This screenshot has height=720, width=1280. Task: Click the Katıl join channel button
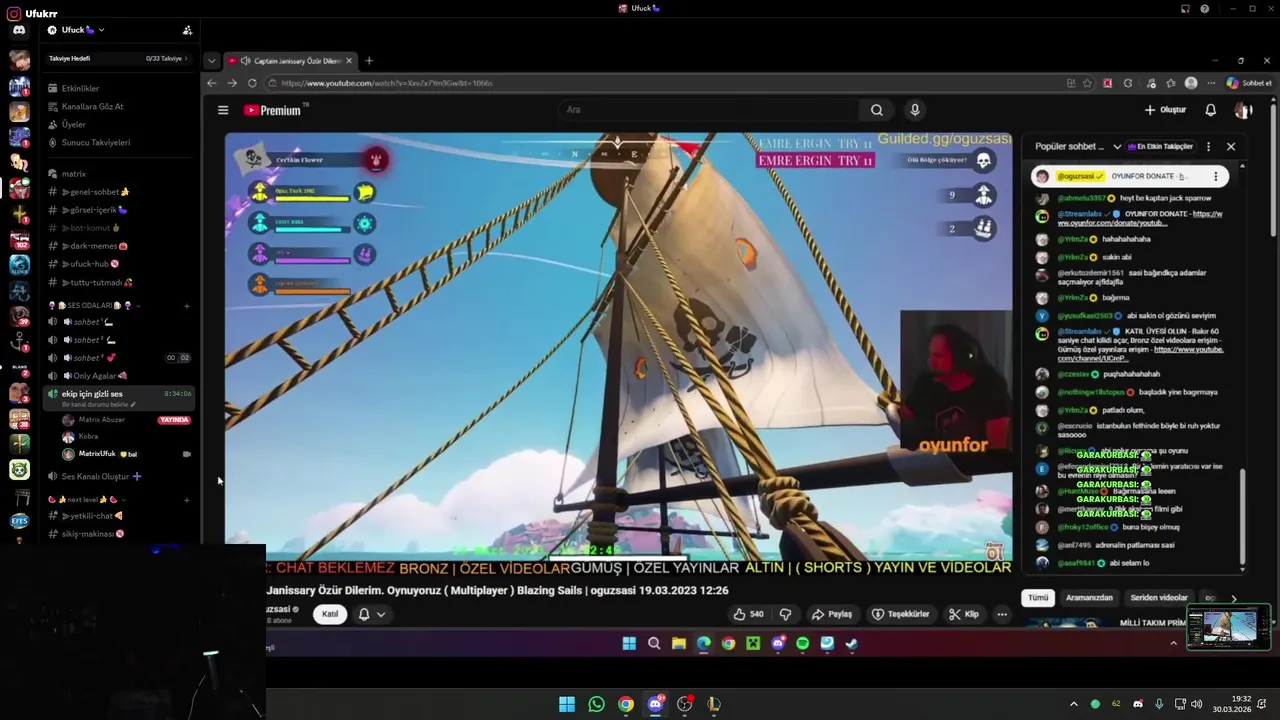[330, 614]
